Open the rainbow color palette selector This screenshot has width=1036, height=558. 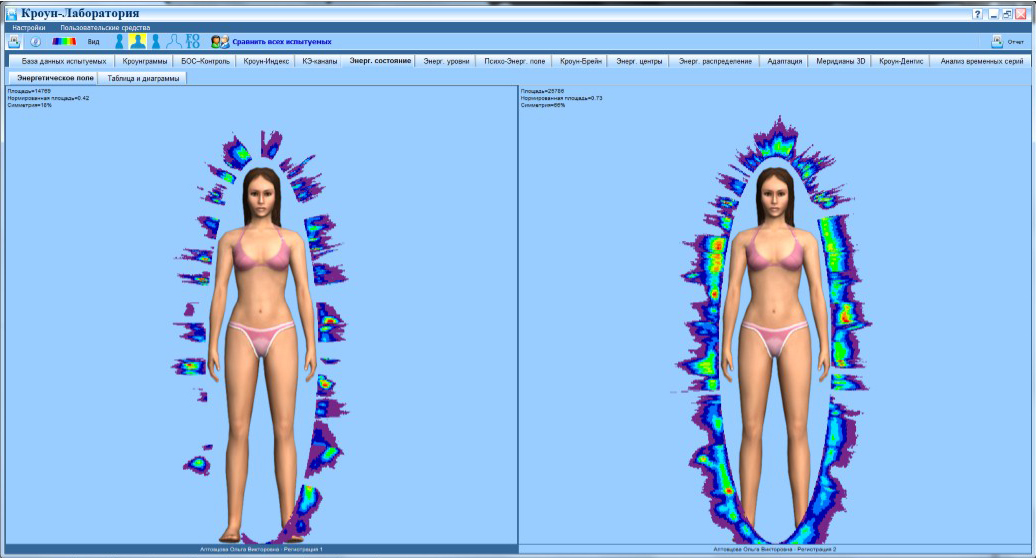64,42
